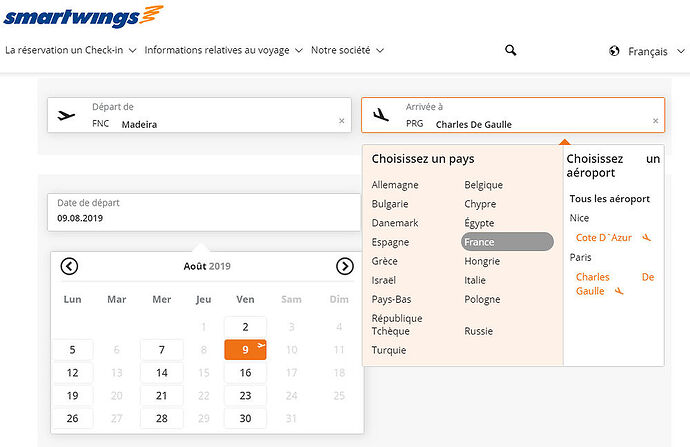Click the Date de départ field

[x=204, y=212]
